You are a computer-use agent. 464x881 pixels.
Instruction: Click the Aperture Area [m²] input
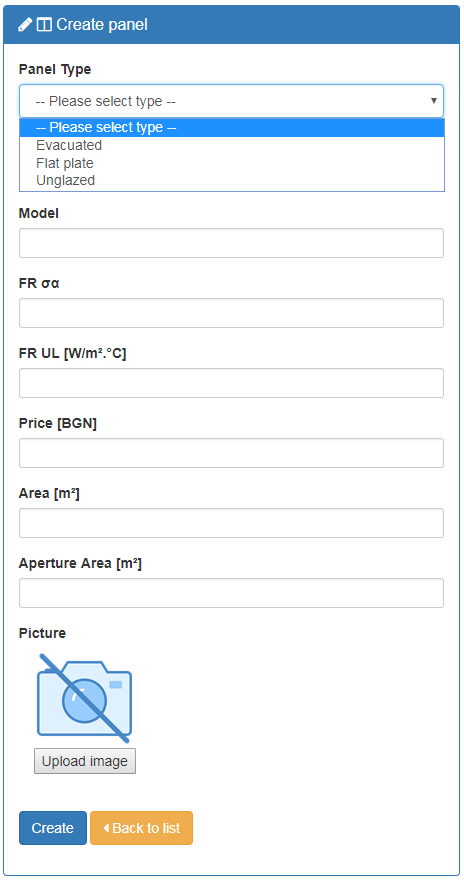point(231,593)
